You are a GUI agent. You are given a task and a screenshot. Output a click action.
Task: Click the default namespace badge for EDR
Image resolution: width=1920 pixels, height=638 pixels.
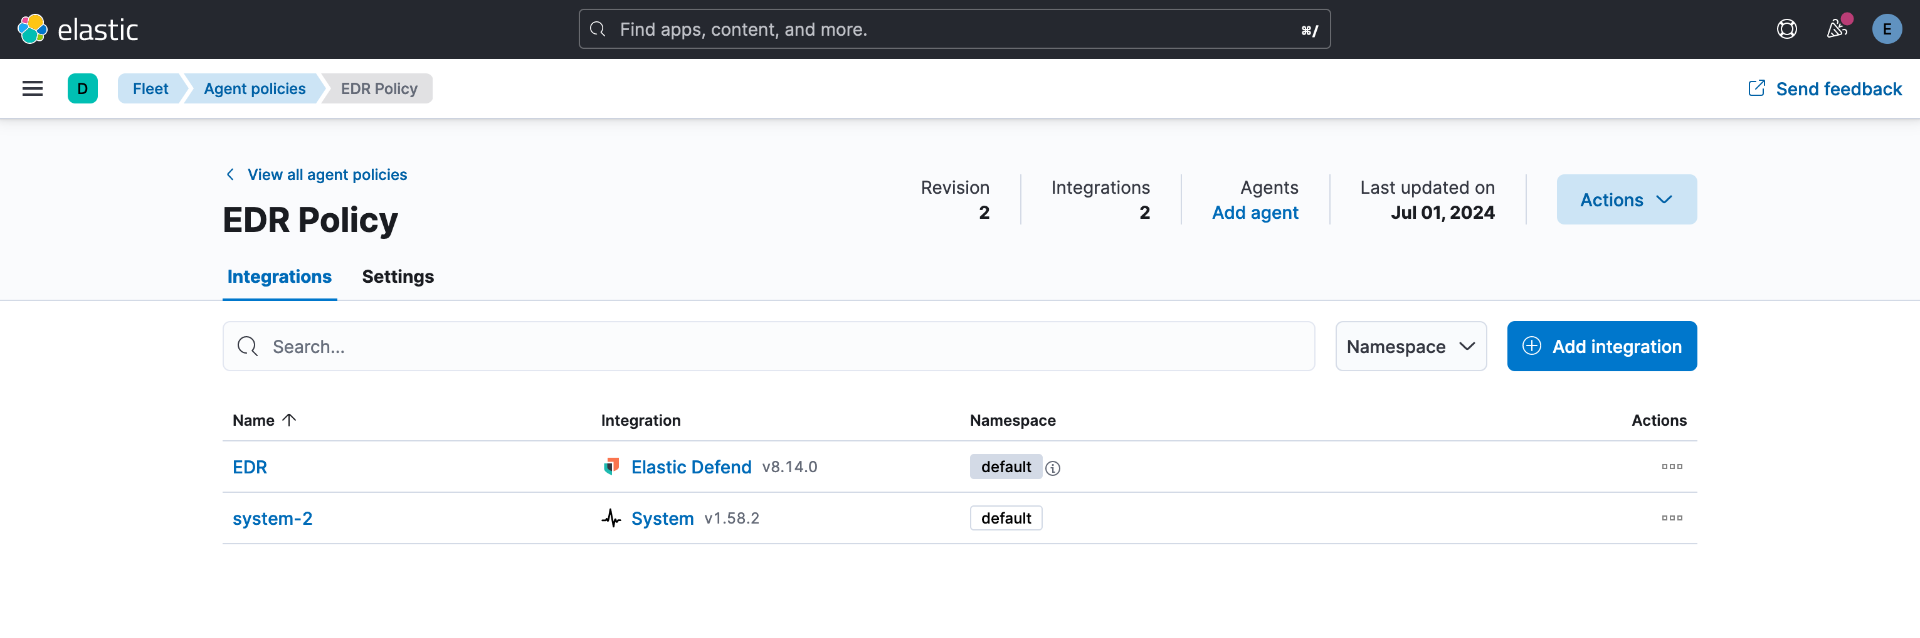pyautogui.click(x=1006, y=467)
